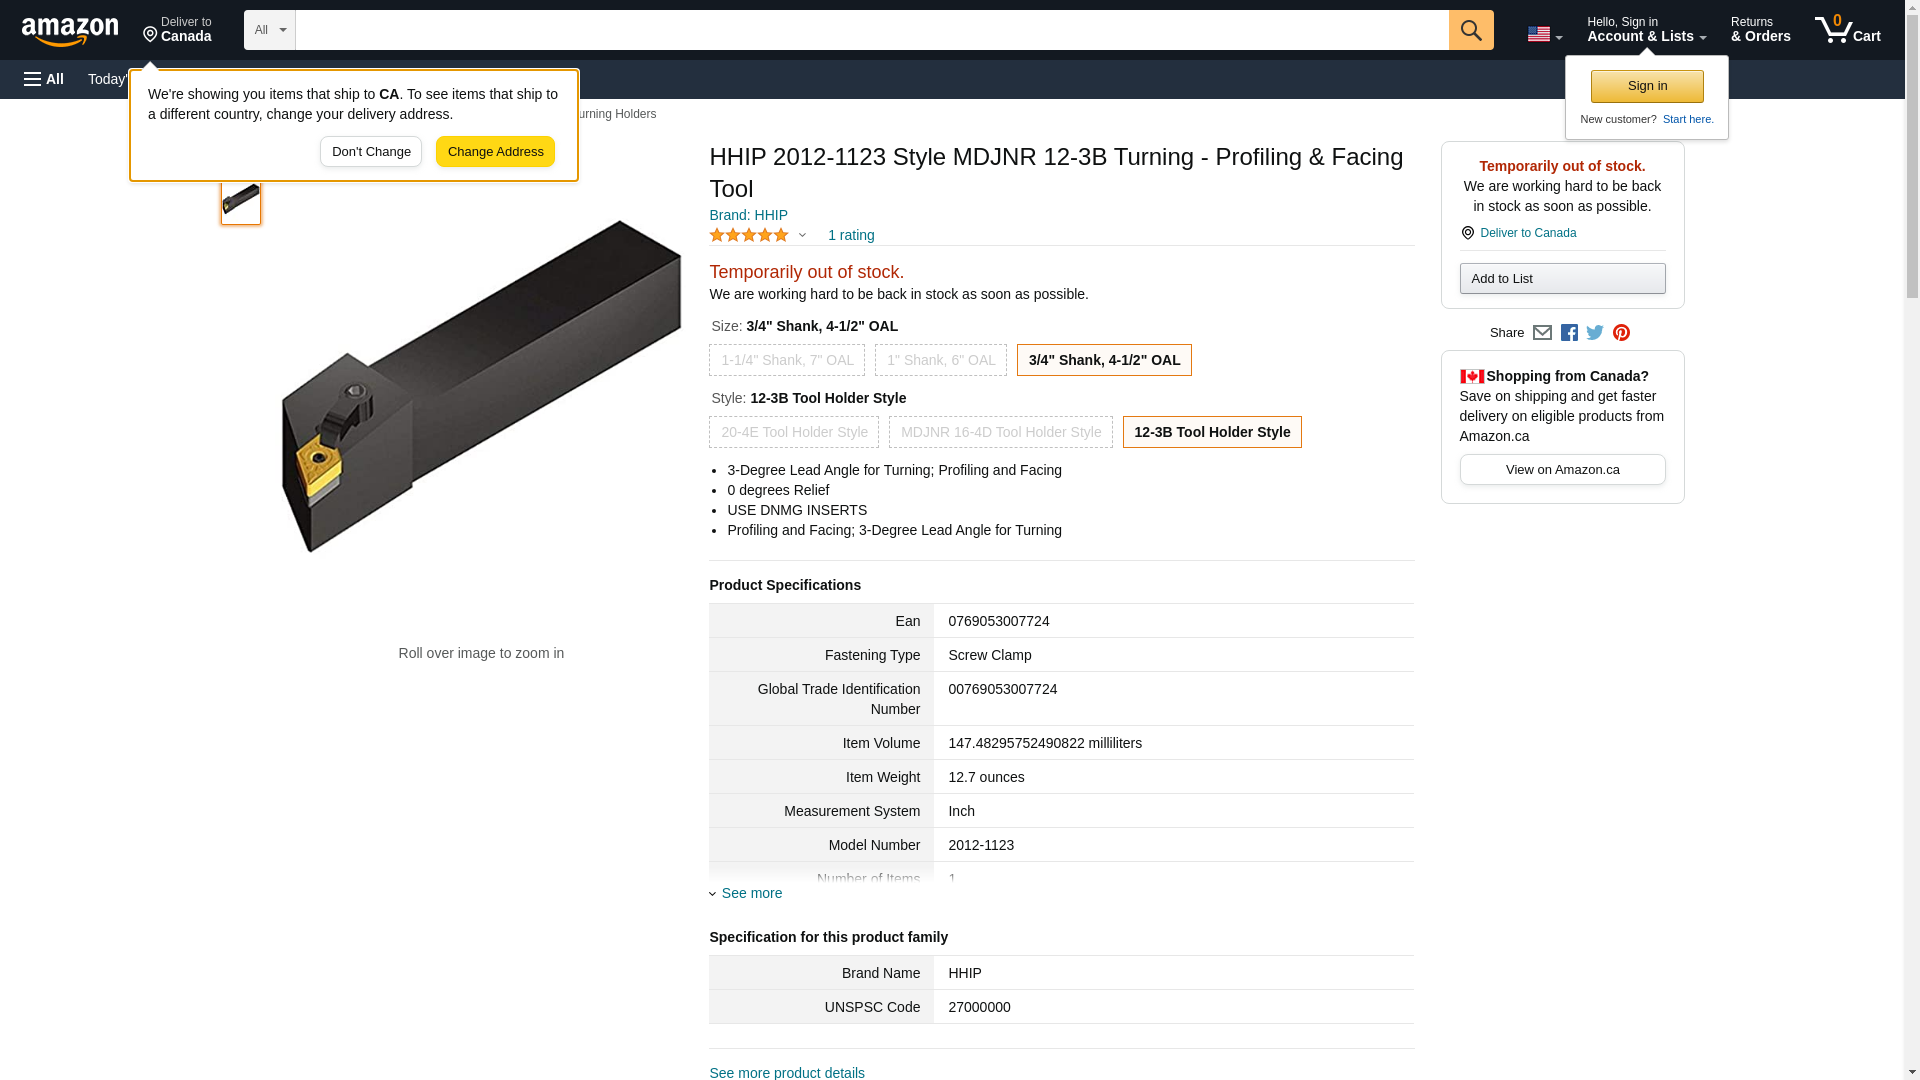Choose the 20-4E Tool Holder Style
Viewport: 1920px width, 1080px height.
point(794,432)
